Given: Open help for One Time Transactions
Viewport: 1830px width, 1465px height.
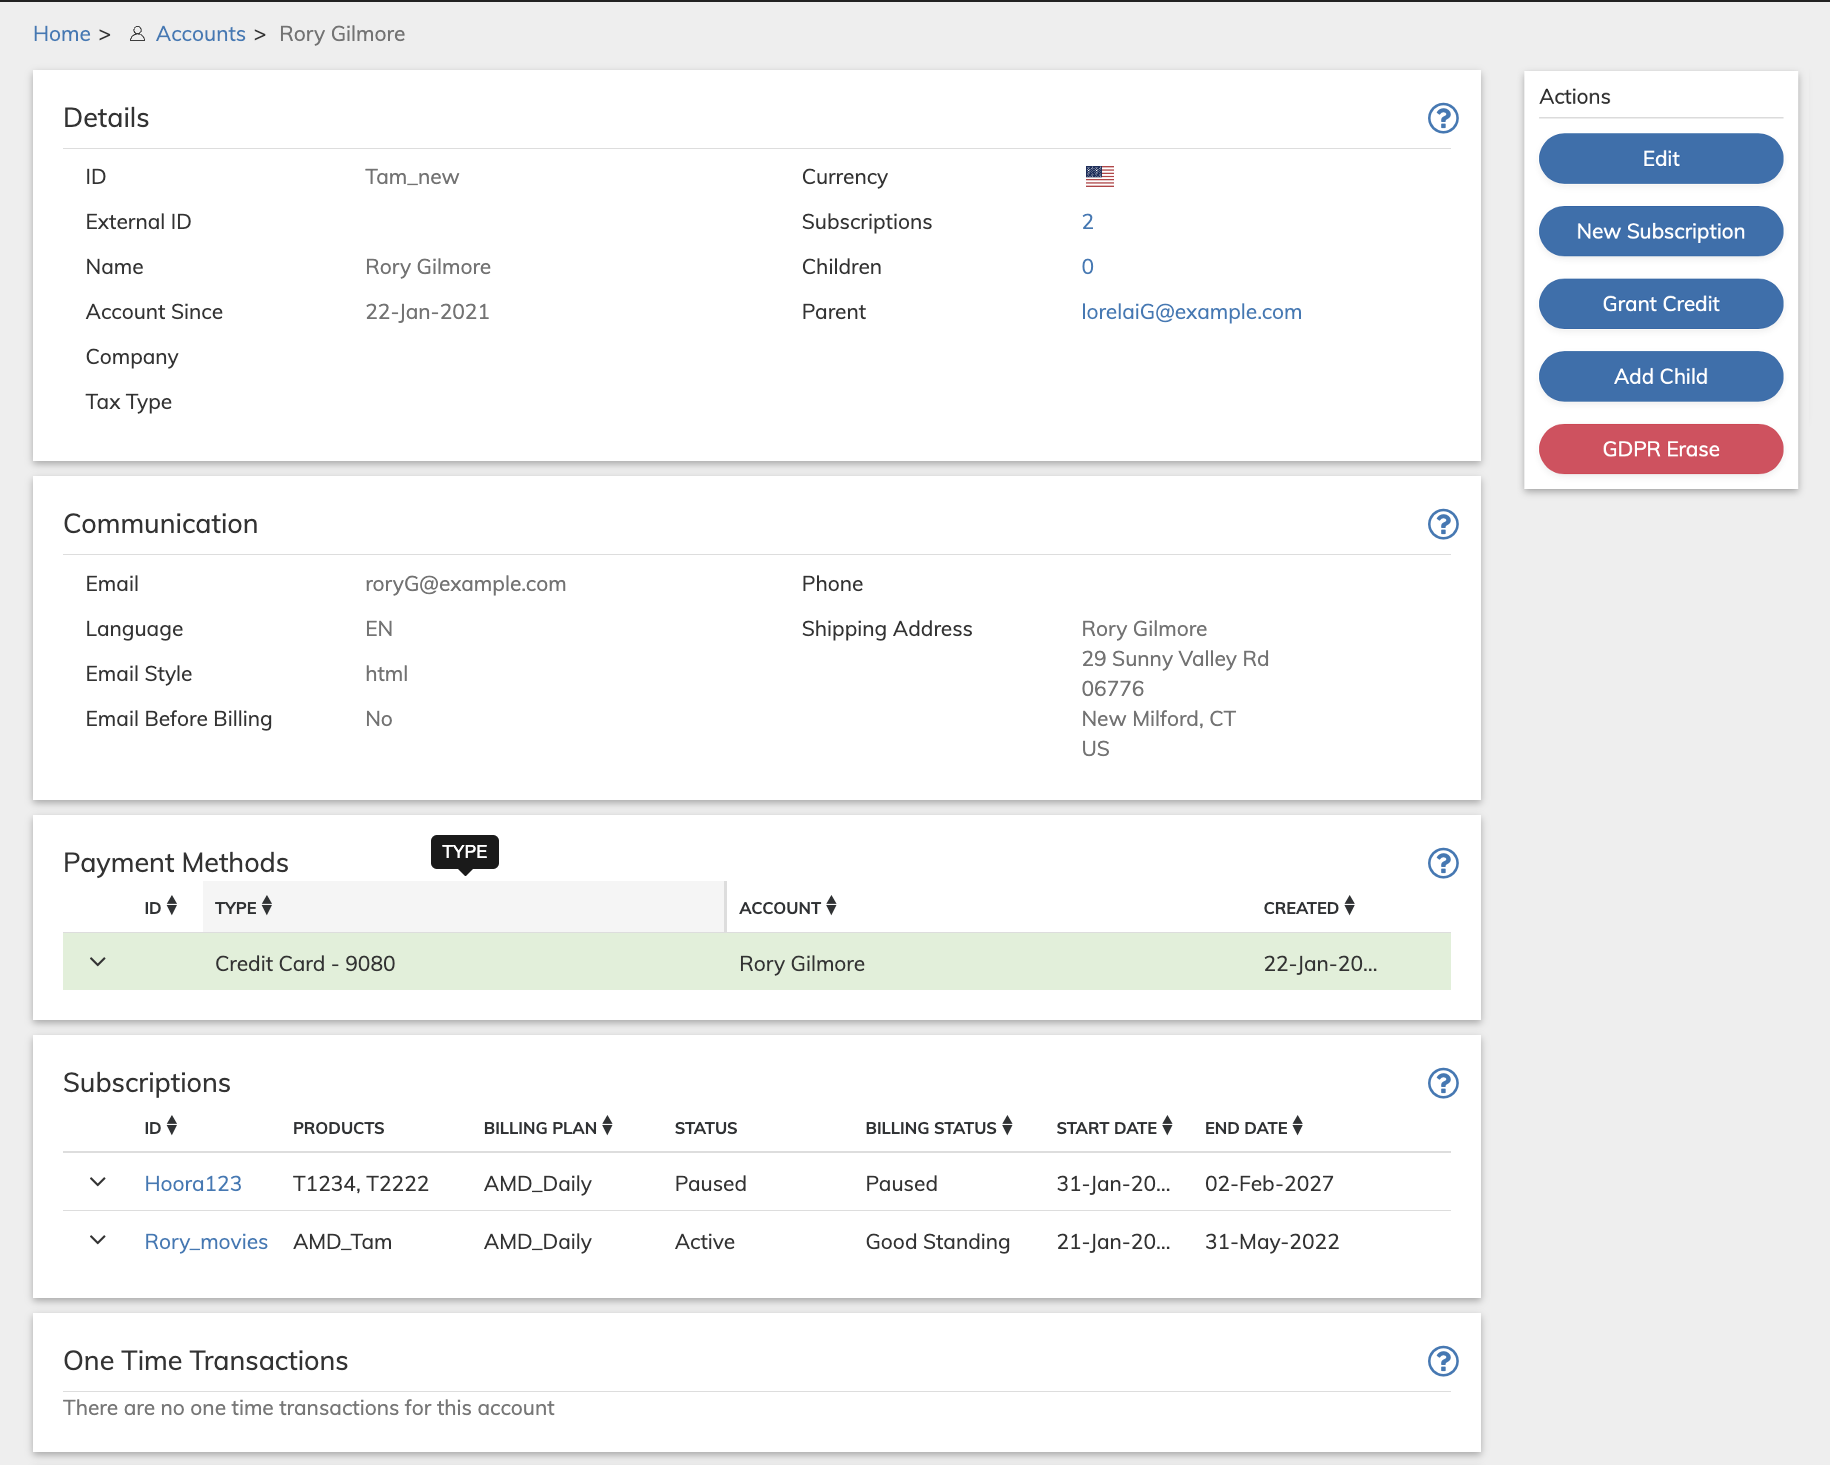Looking at the screenshot, I should pos(1443,1361).
